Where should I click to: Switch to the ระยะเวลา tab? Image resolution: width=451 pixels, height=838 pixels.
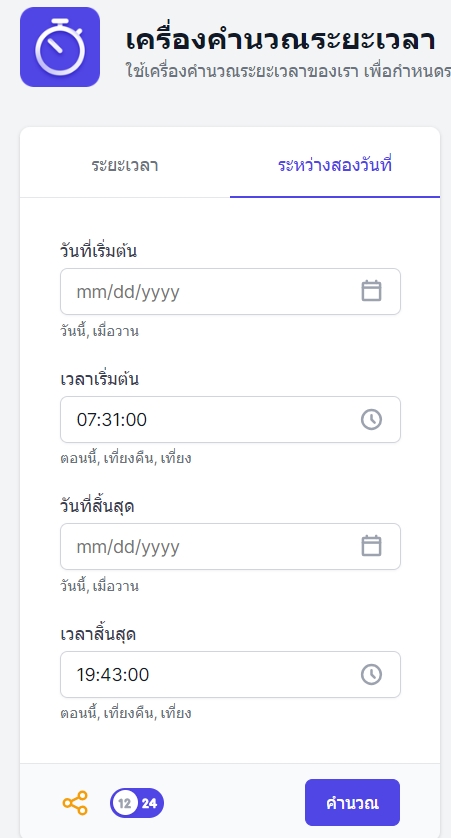(x=125, y=165)
